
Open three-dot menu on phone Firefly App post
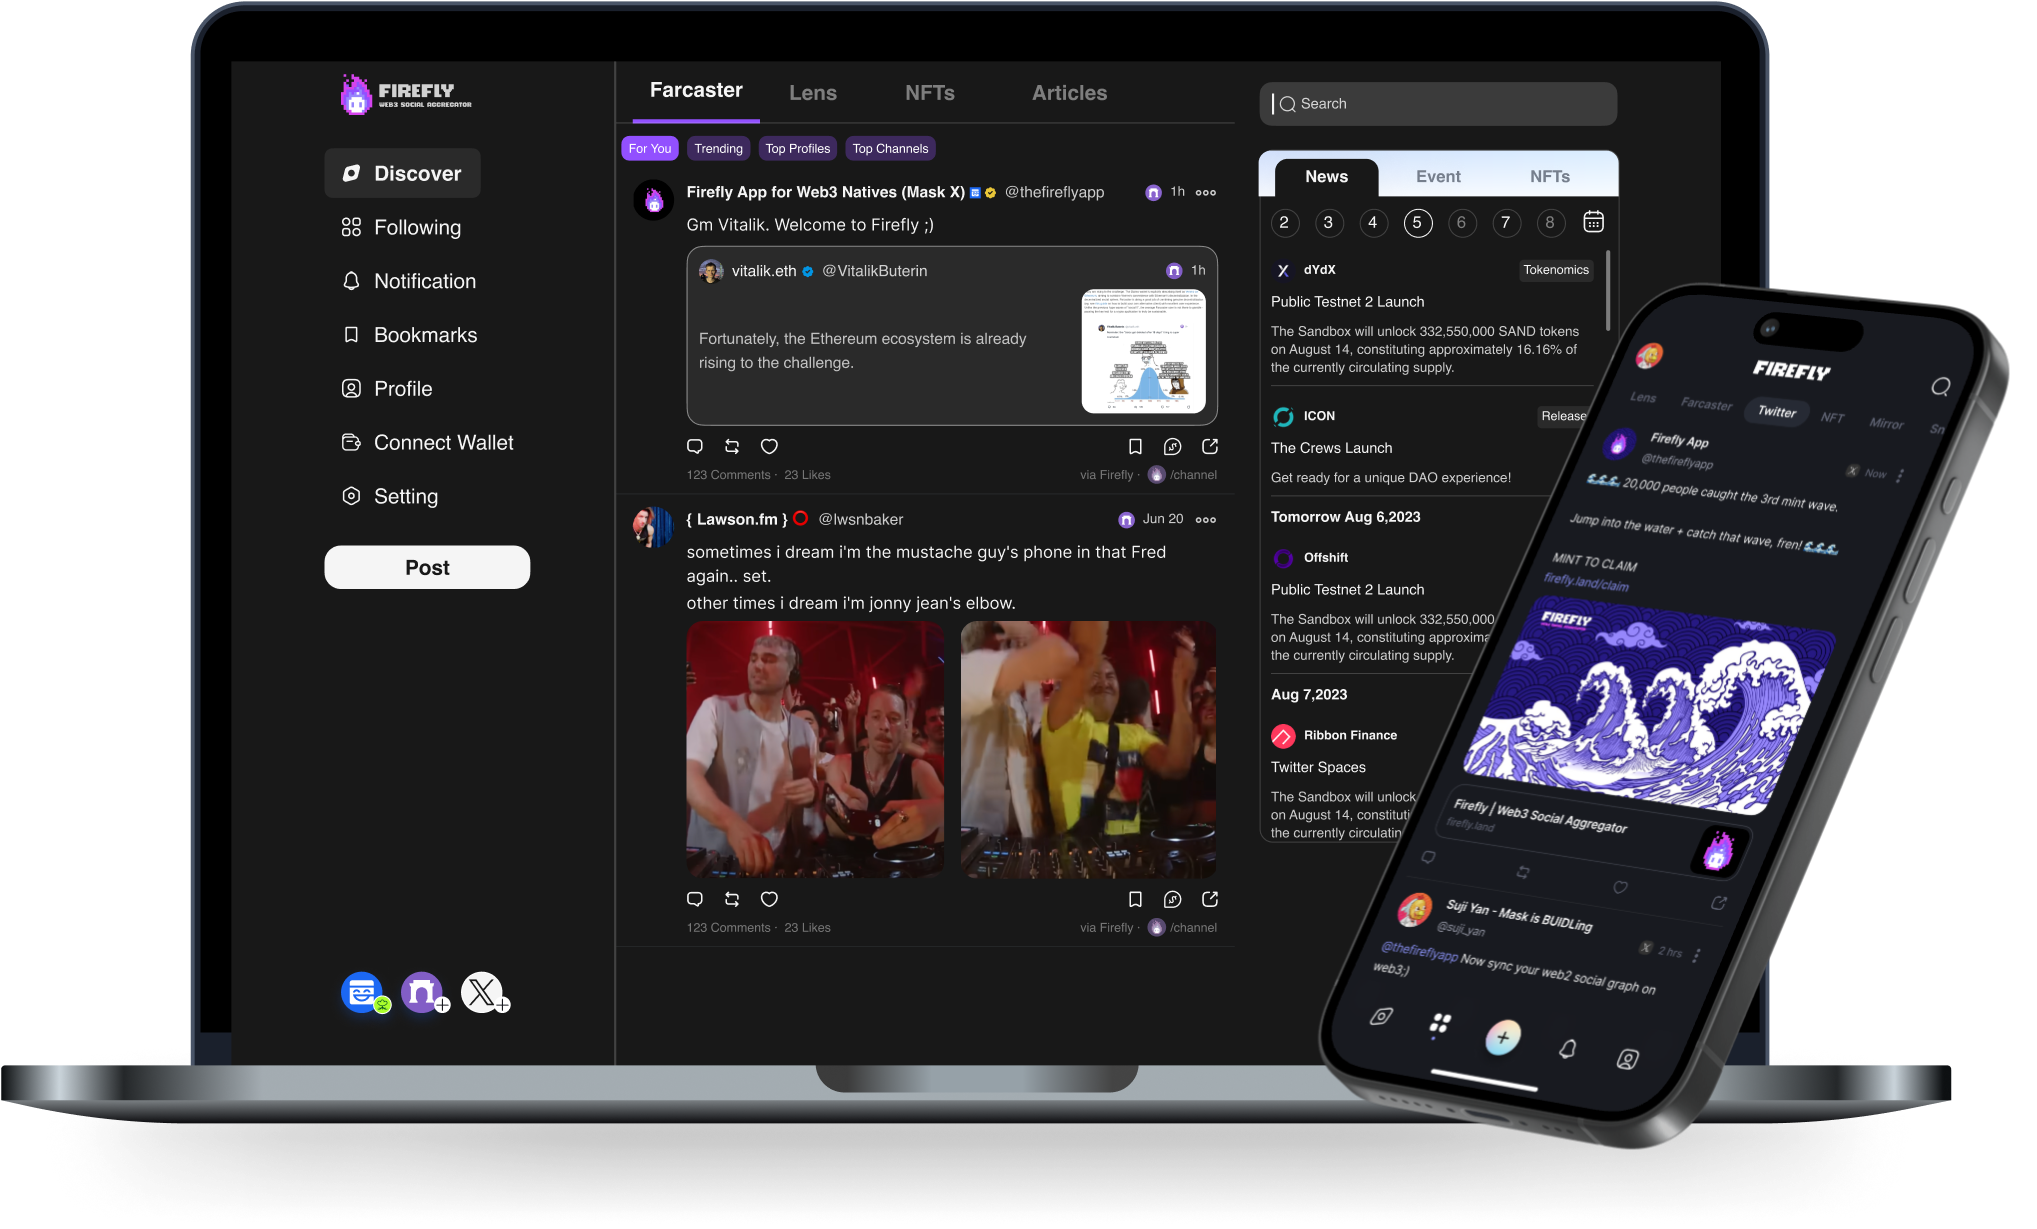click(x=1899, y=476)
